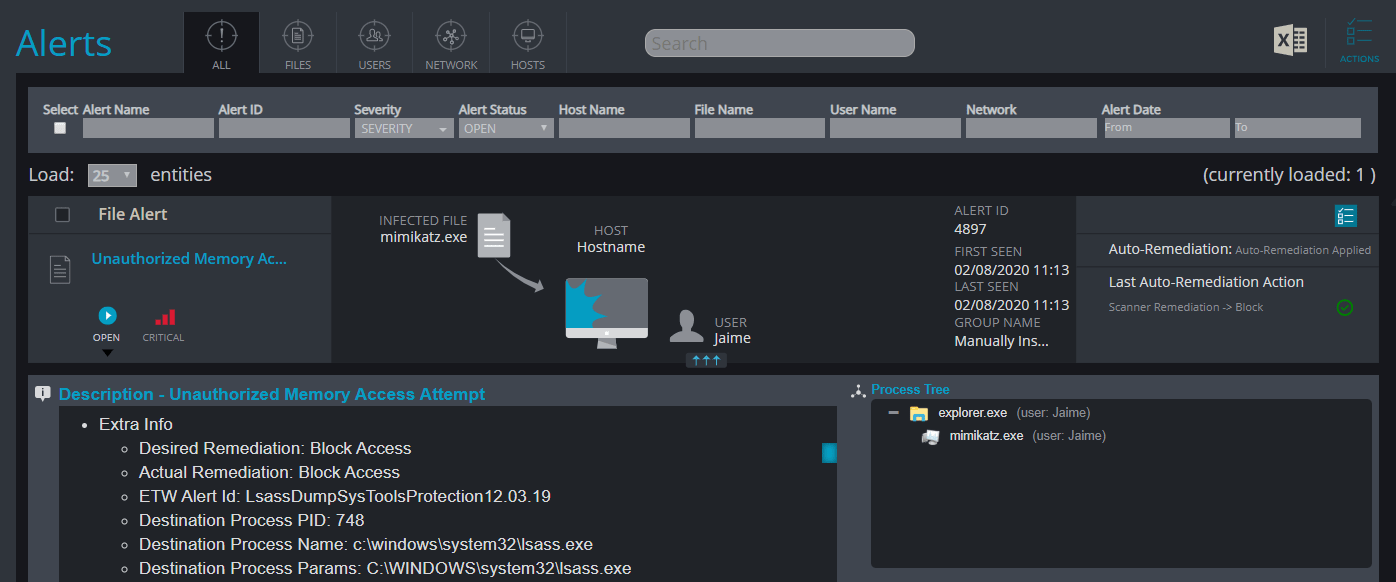The image size is (1396, 582).
Task: Open the Unauthorized Memory Access alert link
Action: point(189,258)
